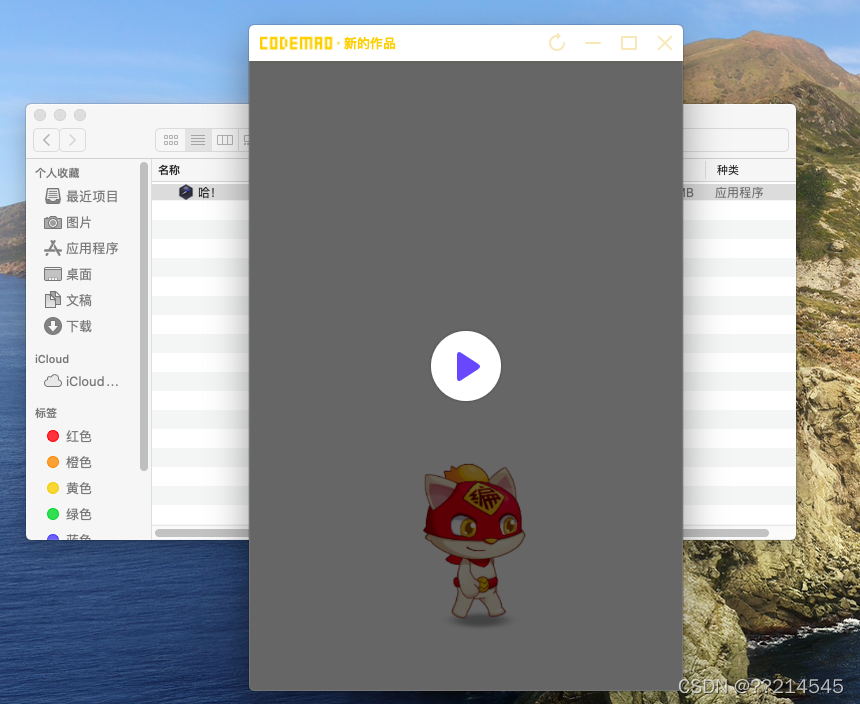
Task: Go back in the Finder window
Action: tap(47, 140)
